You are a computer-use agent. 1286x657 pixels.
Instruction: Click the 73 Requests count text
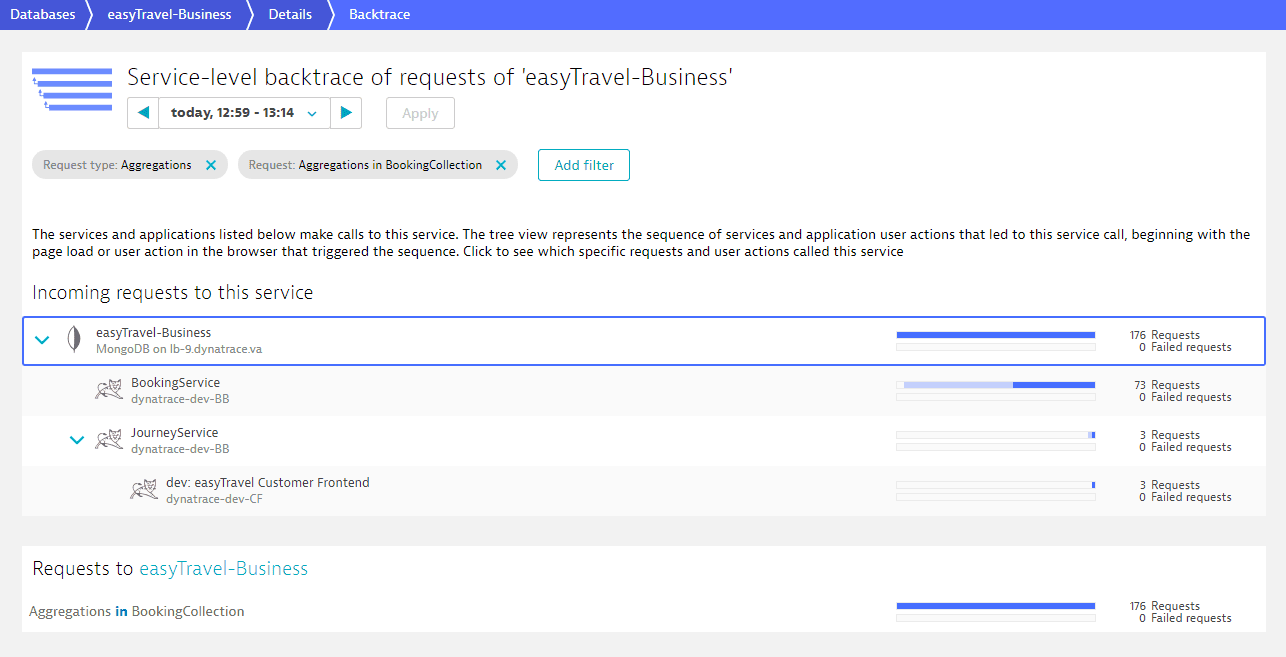[x=1167, y=385]
